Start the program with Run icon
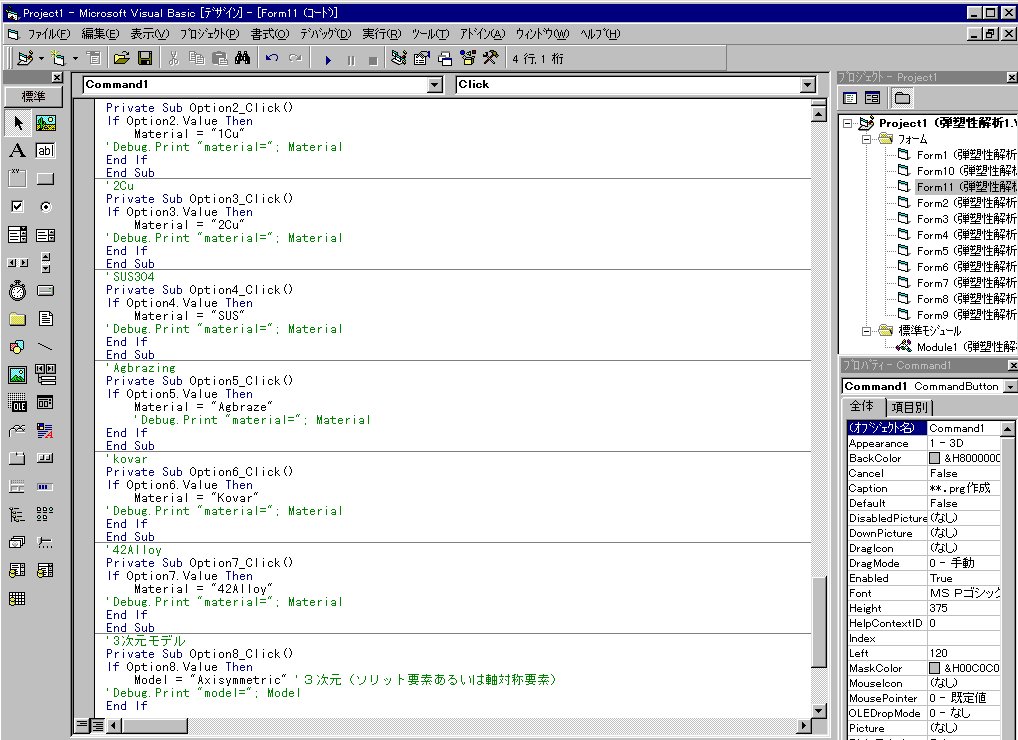The width and height of the screenshot is (1018, 740). coord(328,60)
